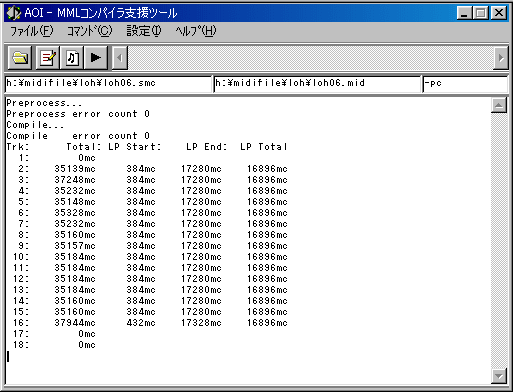The height and width of the screenshot is (392, 513).
Task: Click the loh06.smc source path field
Action: click(108, 84)
